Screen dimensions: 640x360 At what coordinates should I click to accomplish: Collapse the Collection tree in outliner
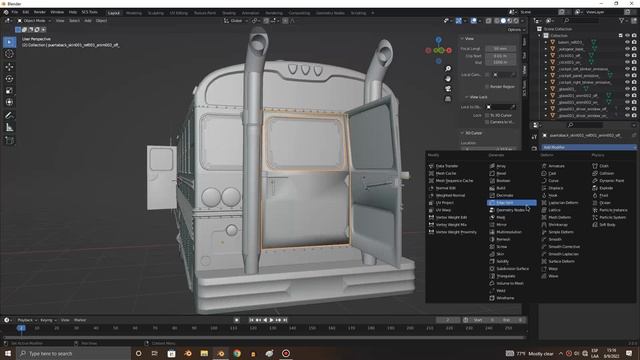click(x=540, y=36)
